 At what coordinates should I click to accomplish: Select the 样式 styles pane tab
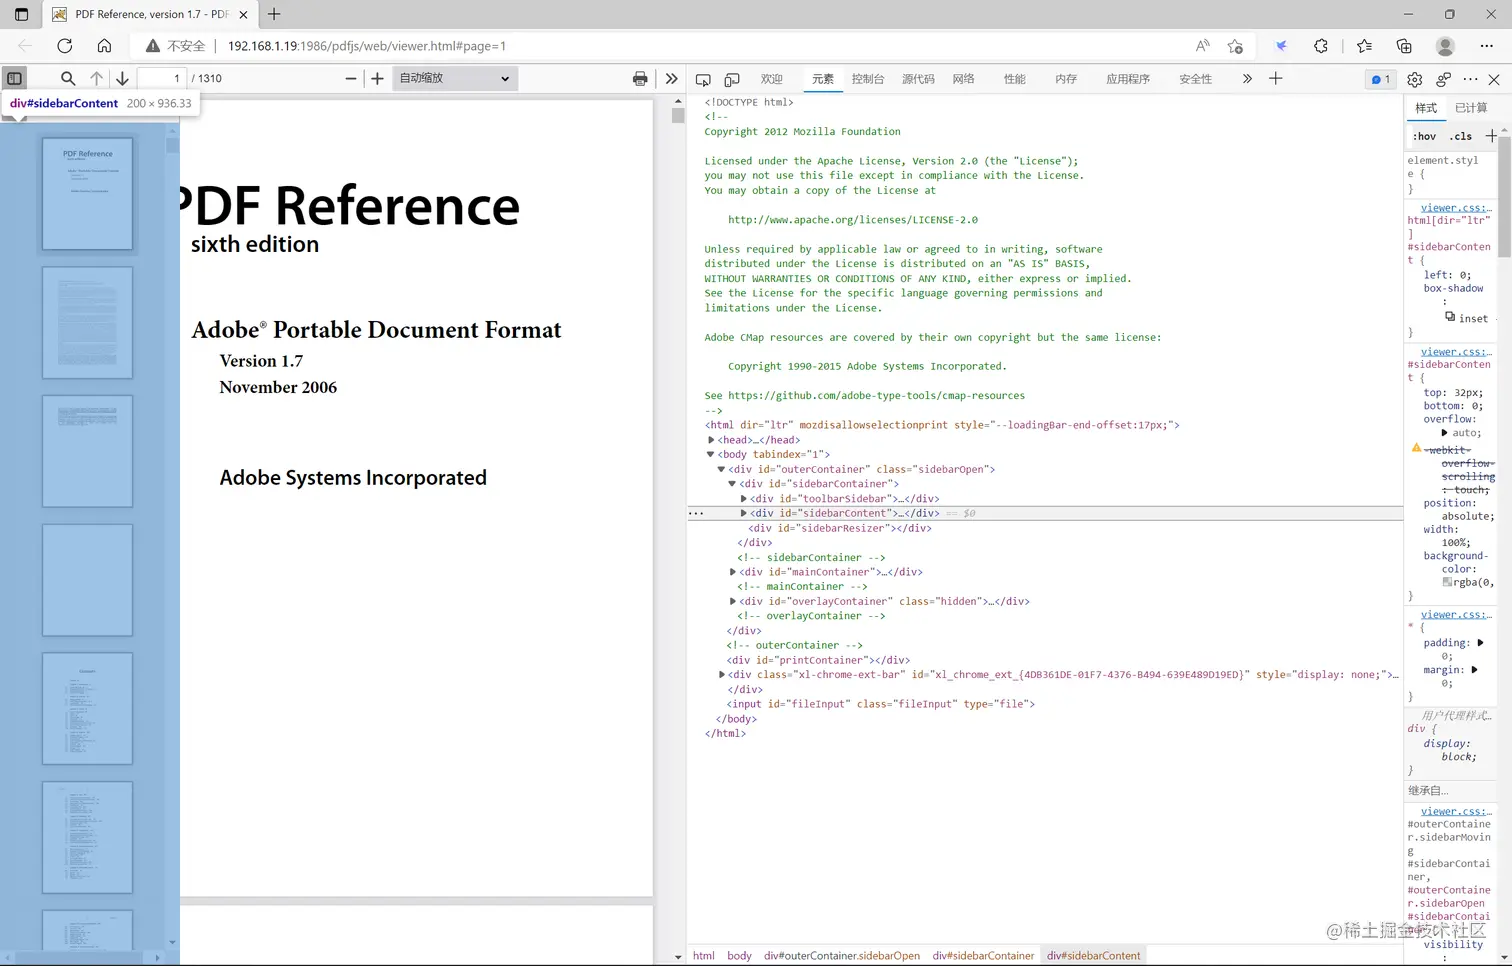[1426, 108]
